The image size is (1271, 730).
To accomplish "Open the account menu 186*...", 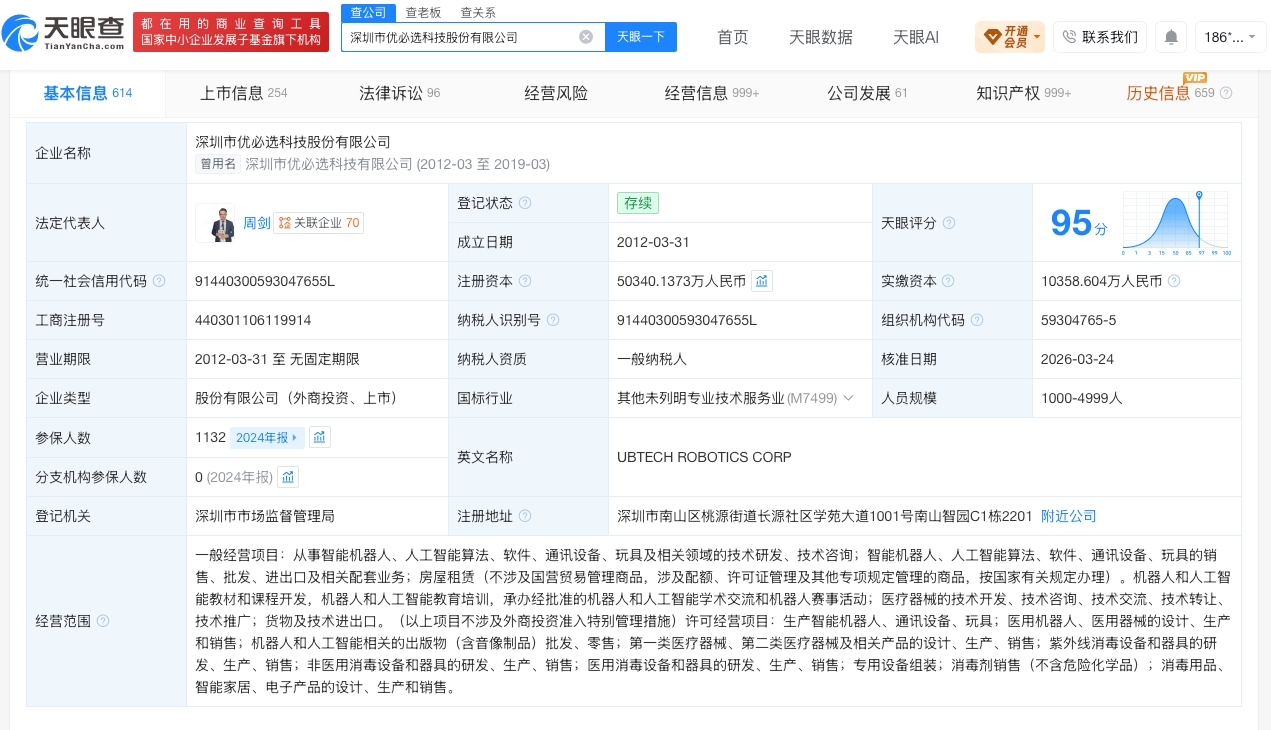I will [1230, 37].
